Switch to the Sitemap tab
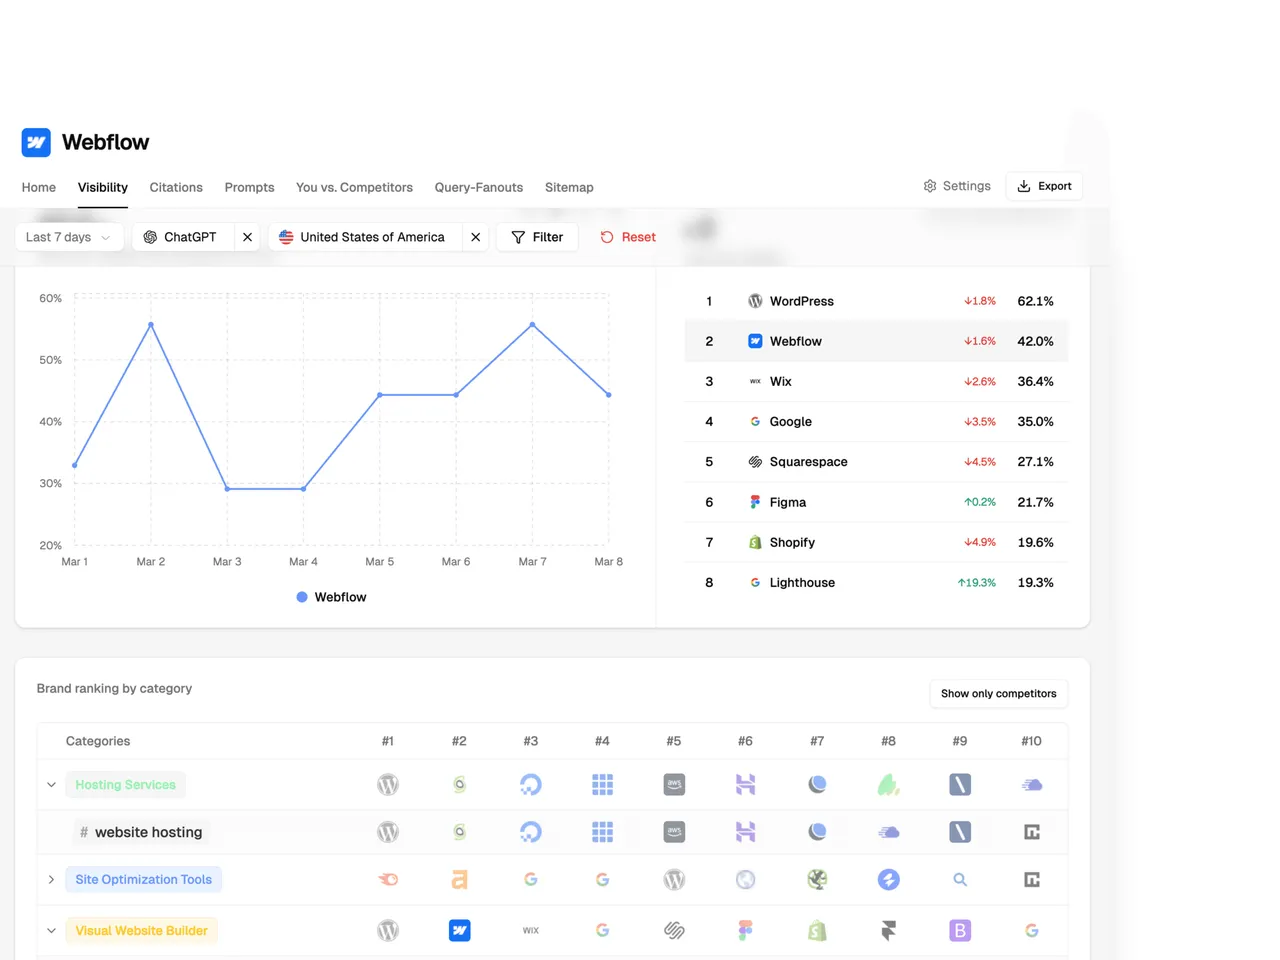1280x960 pixels. (x=569, y=187)
